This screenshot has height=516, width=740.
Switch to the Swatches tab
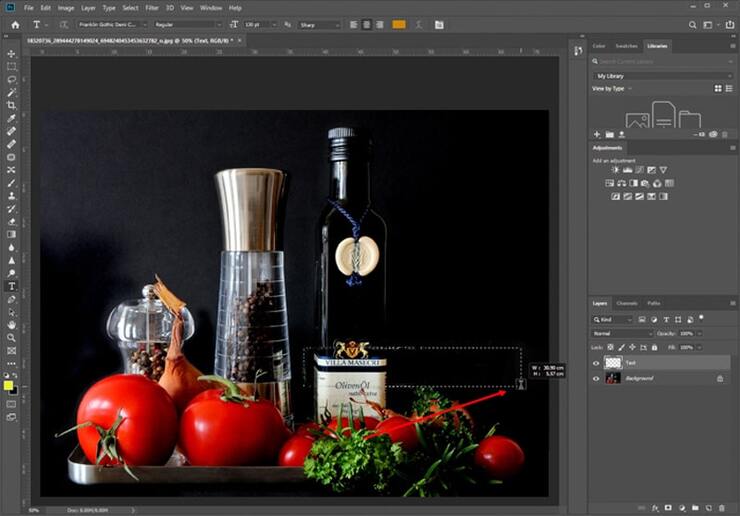[x=626, y=46]
